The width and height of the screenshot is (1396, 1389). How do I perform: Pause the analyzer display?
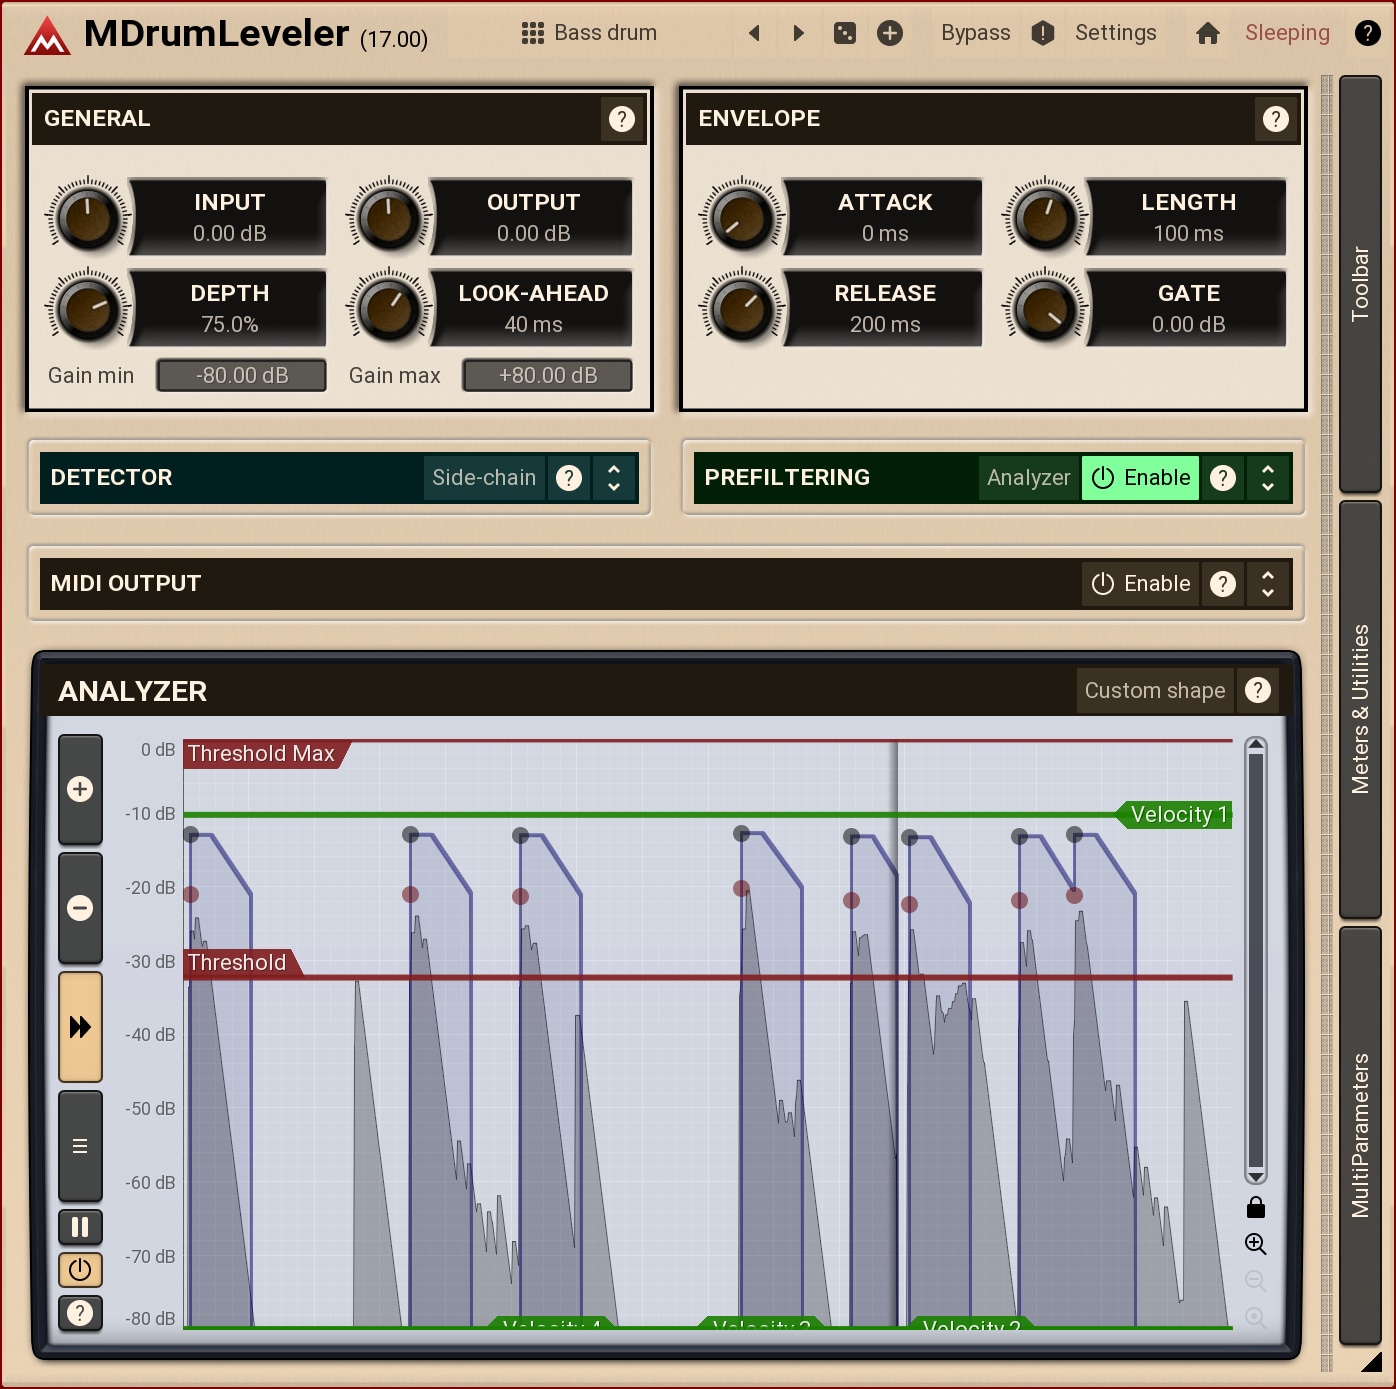tap(80, 1227)
